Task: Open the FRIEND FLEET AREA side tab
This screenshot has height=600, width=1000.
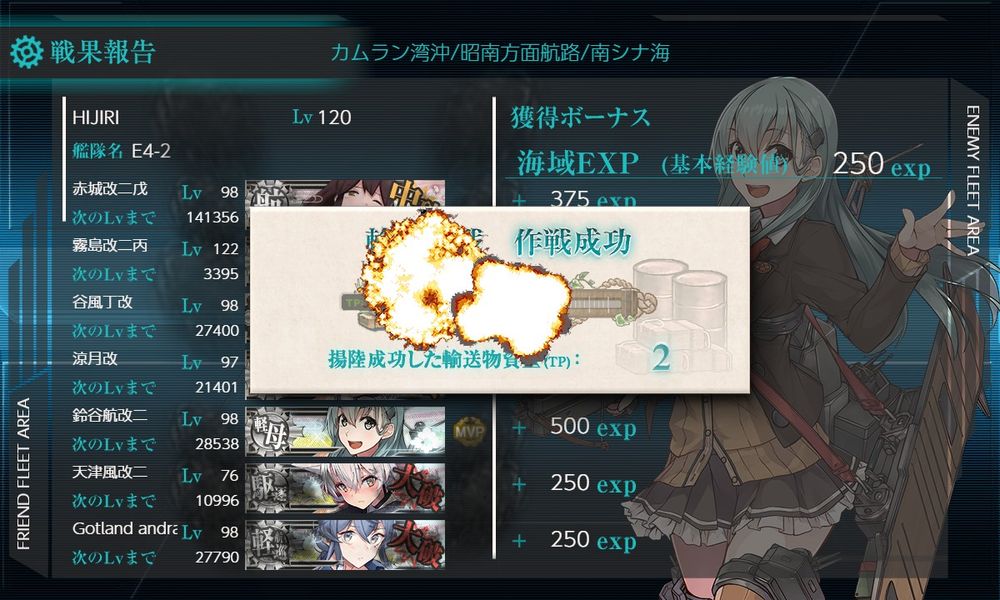Action: pyautogui.click(x=24, y=474)
